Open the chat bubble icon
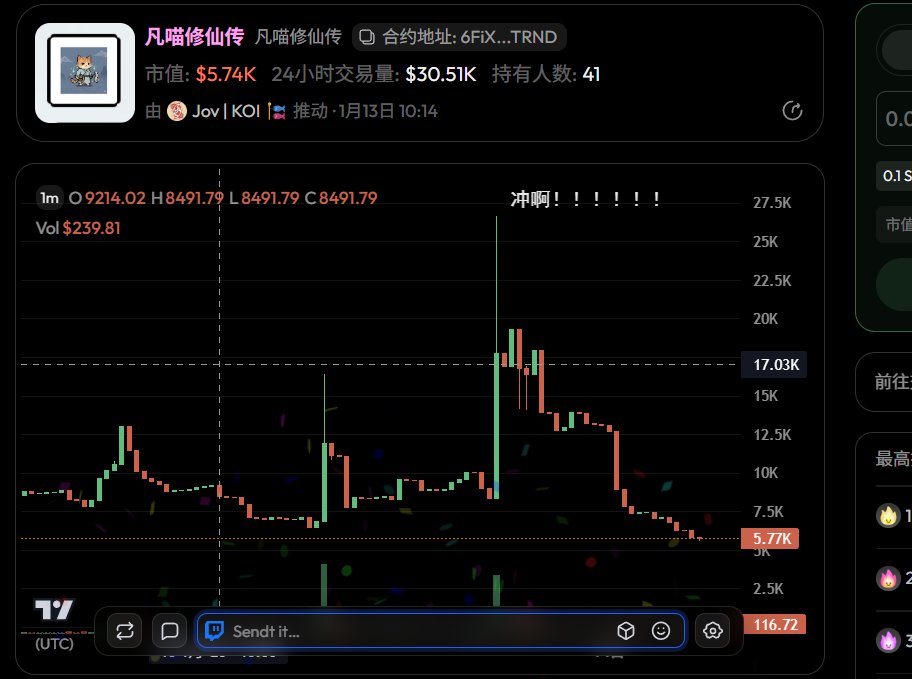Screen dimensions: 912x679 coord(169,631)
